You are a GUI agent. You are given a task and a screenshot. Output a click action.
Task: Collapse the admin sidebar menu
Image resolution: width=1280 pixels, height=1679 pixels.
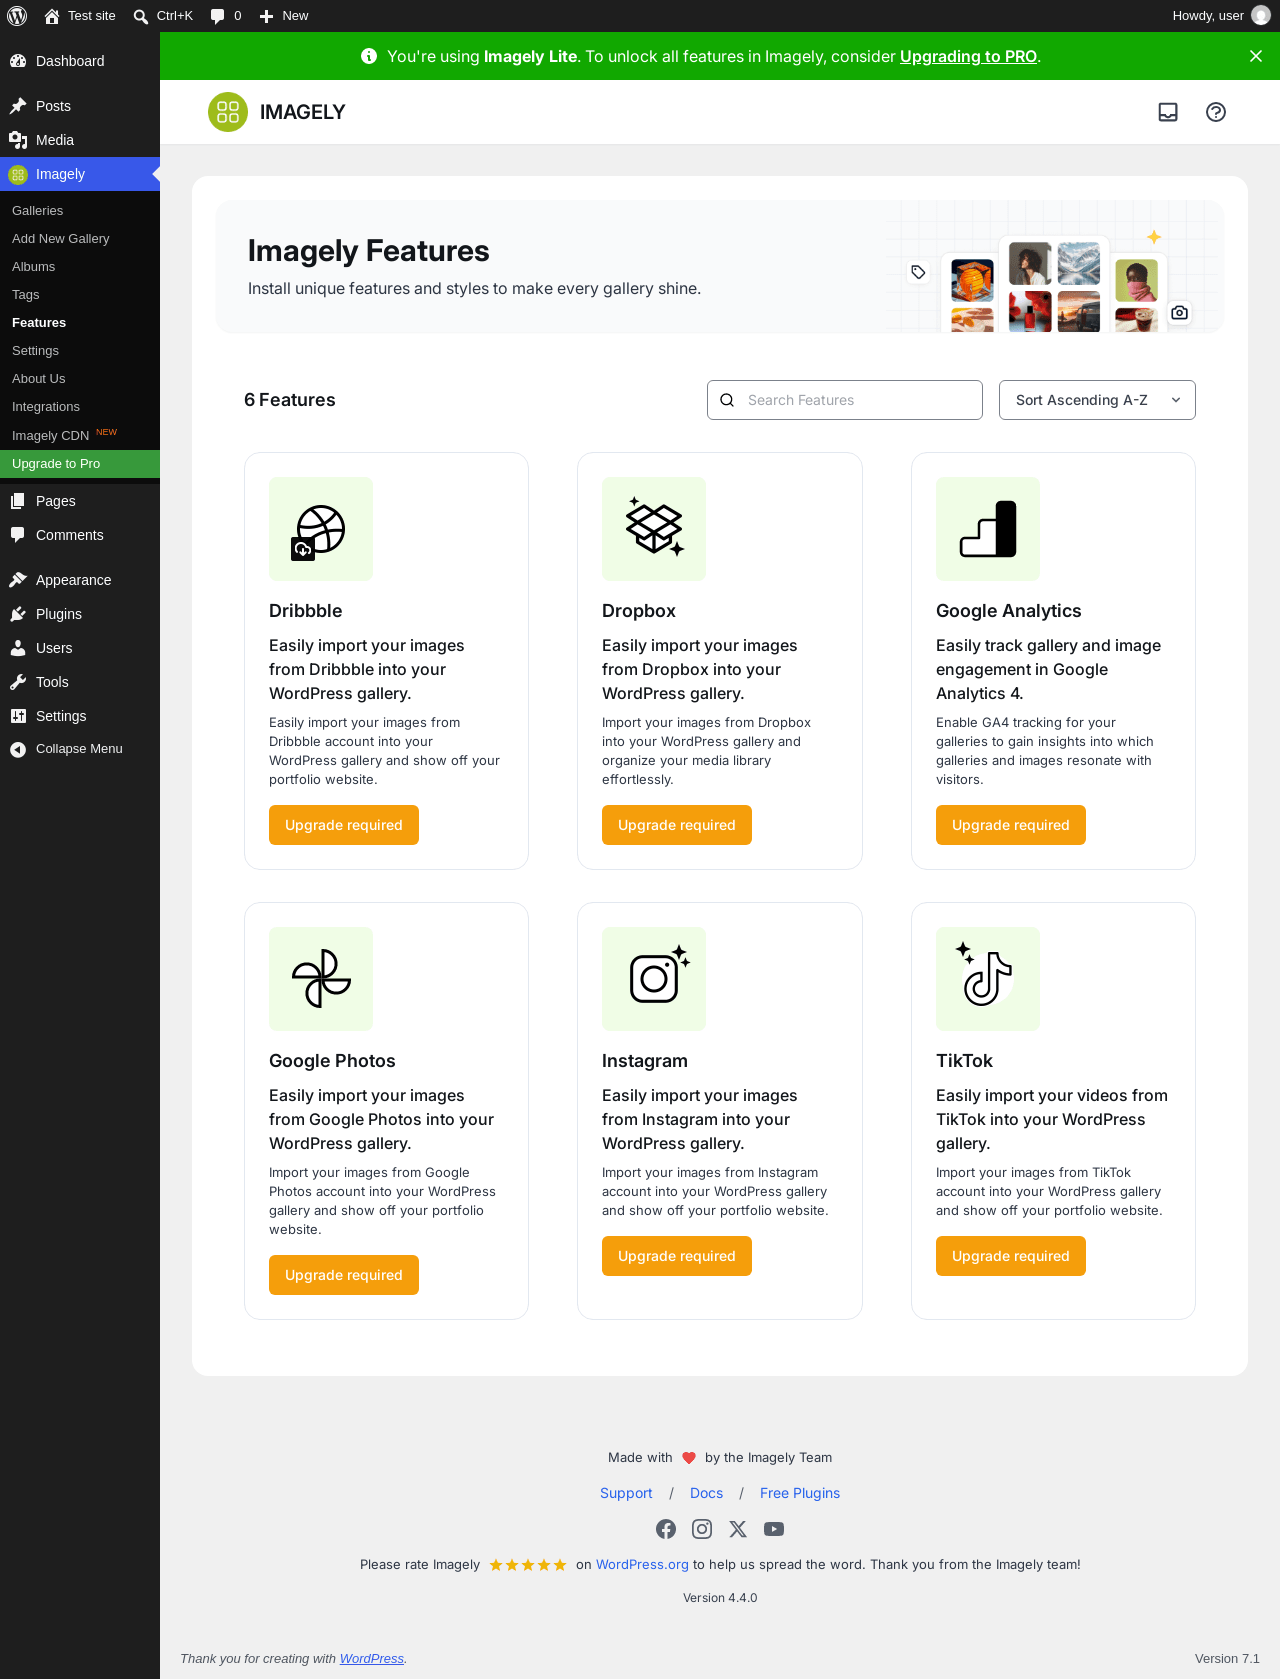[x=79, y=749]
